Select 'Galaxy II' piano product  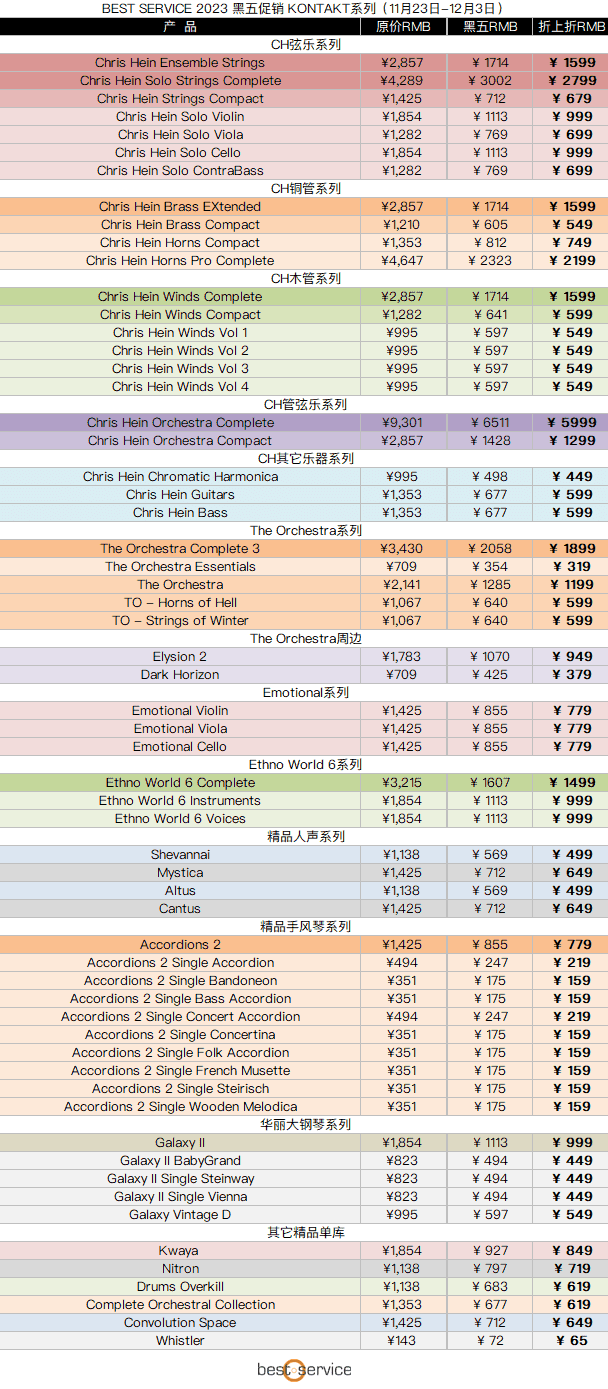[x=180, y=1143]
